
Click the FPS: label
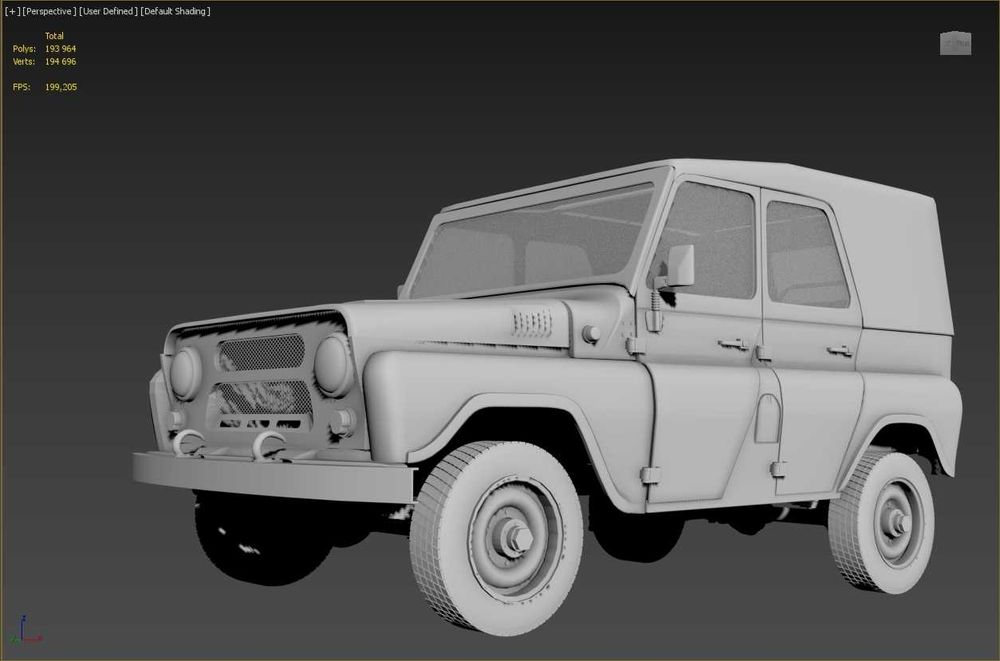pos(22,87)
